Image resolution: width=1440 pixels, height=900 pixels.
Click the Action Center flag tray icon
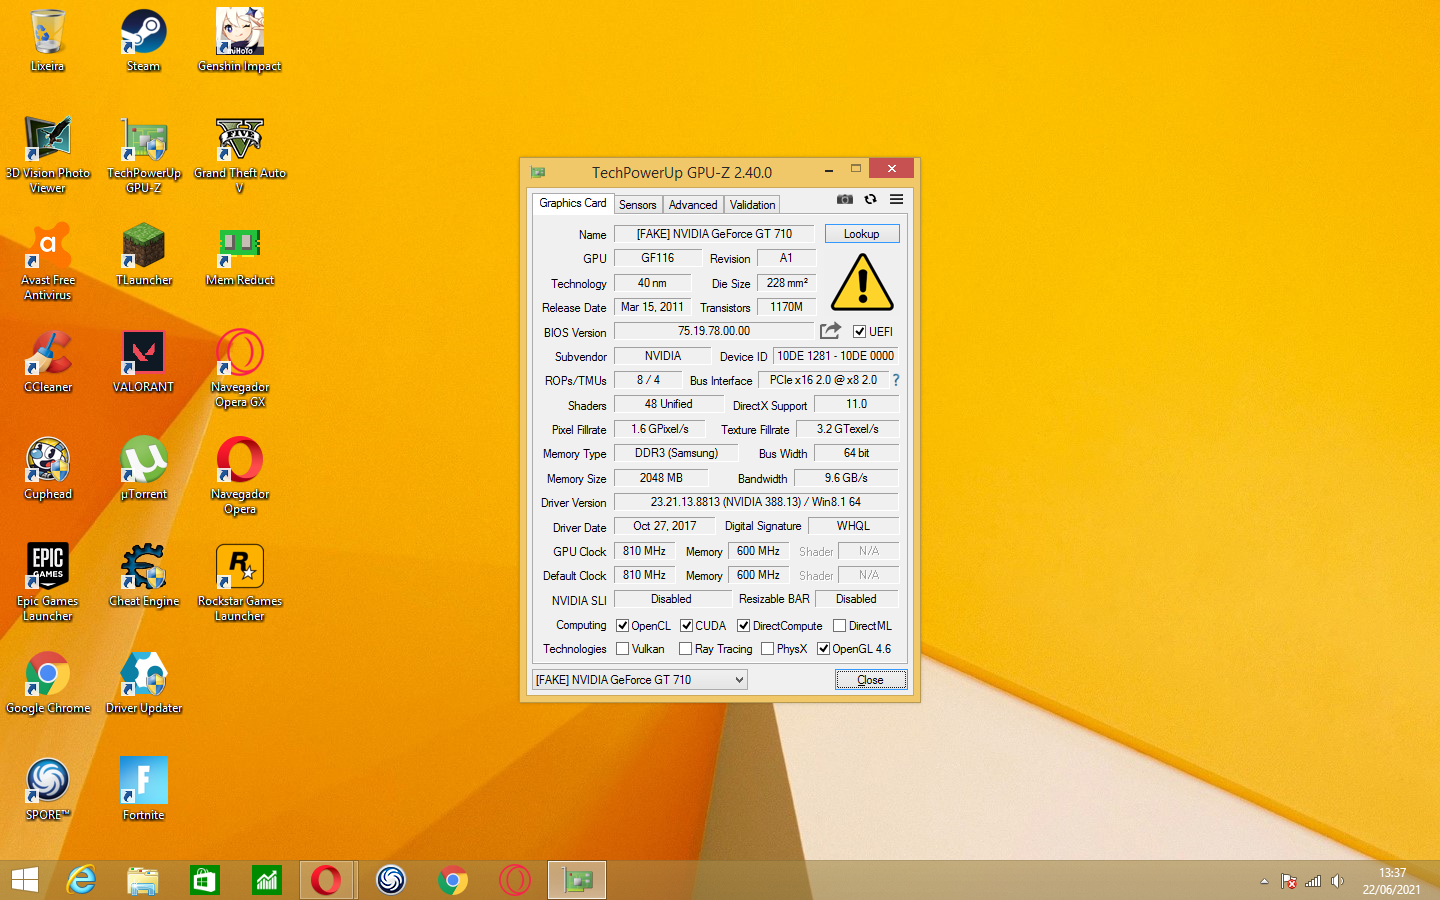click(x=1289, y=881)
